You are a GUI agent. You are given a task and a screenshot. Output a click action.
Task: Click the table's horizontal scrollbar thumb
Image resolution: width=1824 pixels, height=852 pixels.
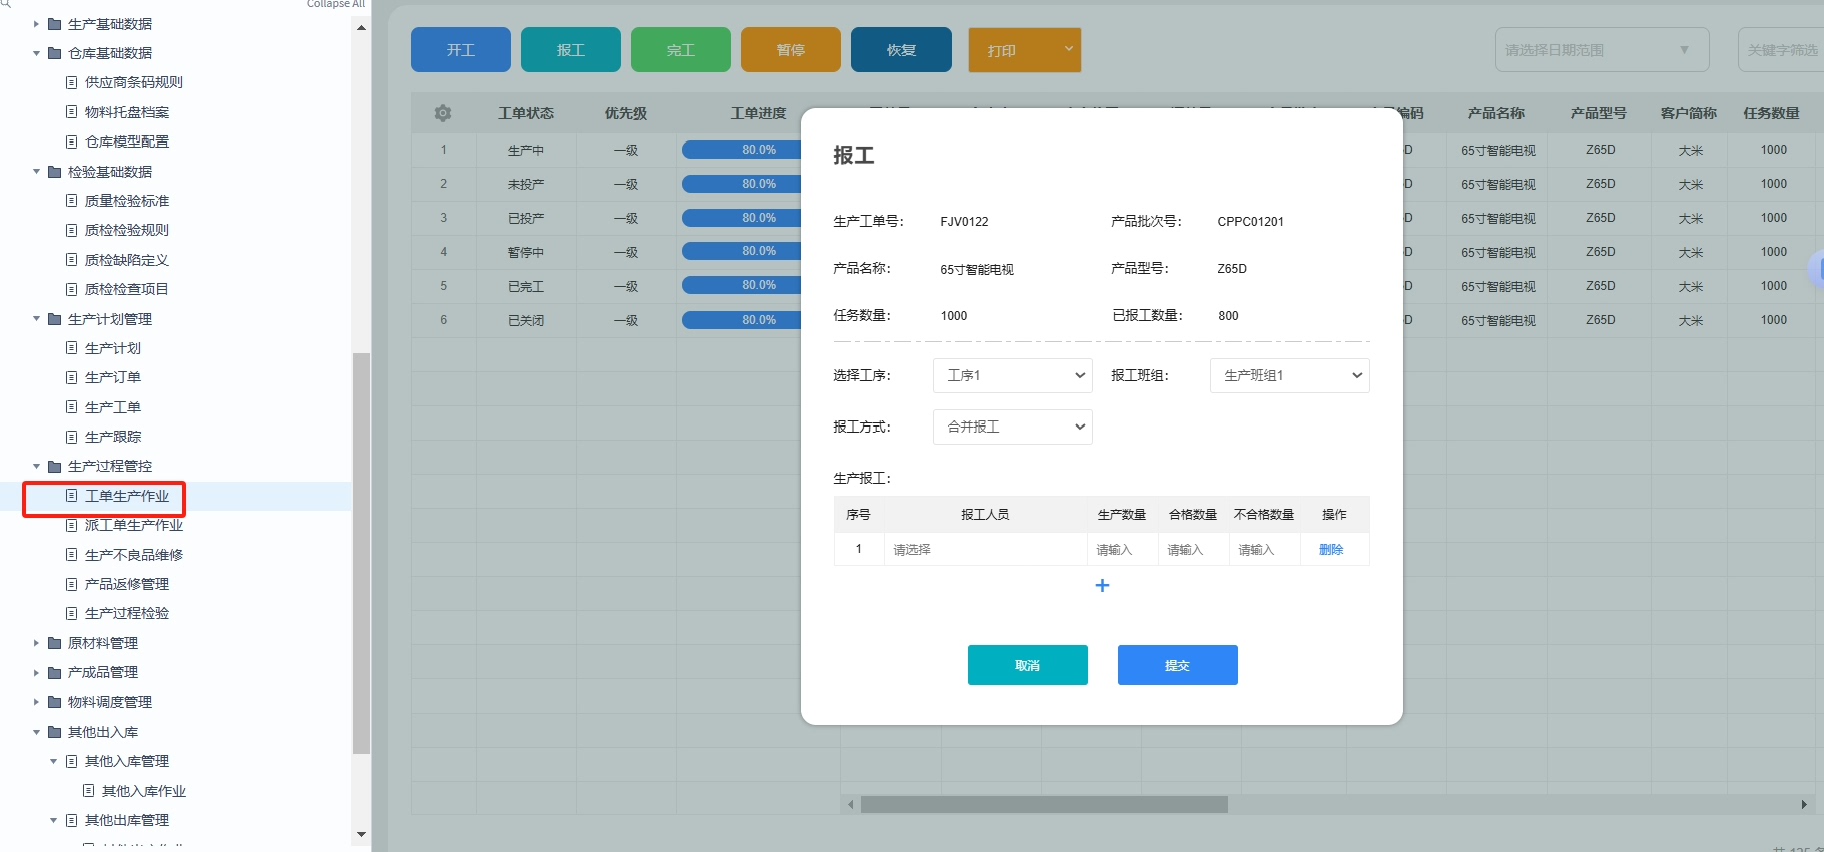[1043, 805]
